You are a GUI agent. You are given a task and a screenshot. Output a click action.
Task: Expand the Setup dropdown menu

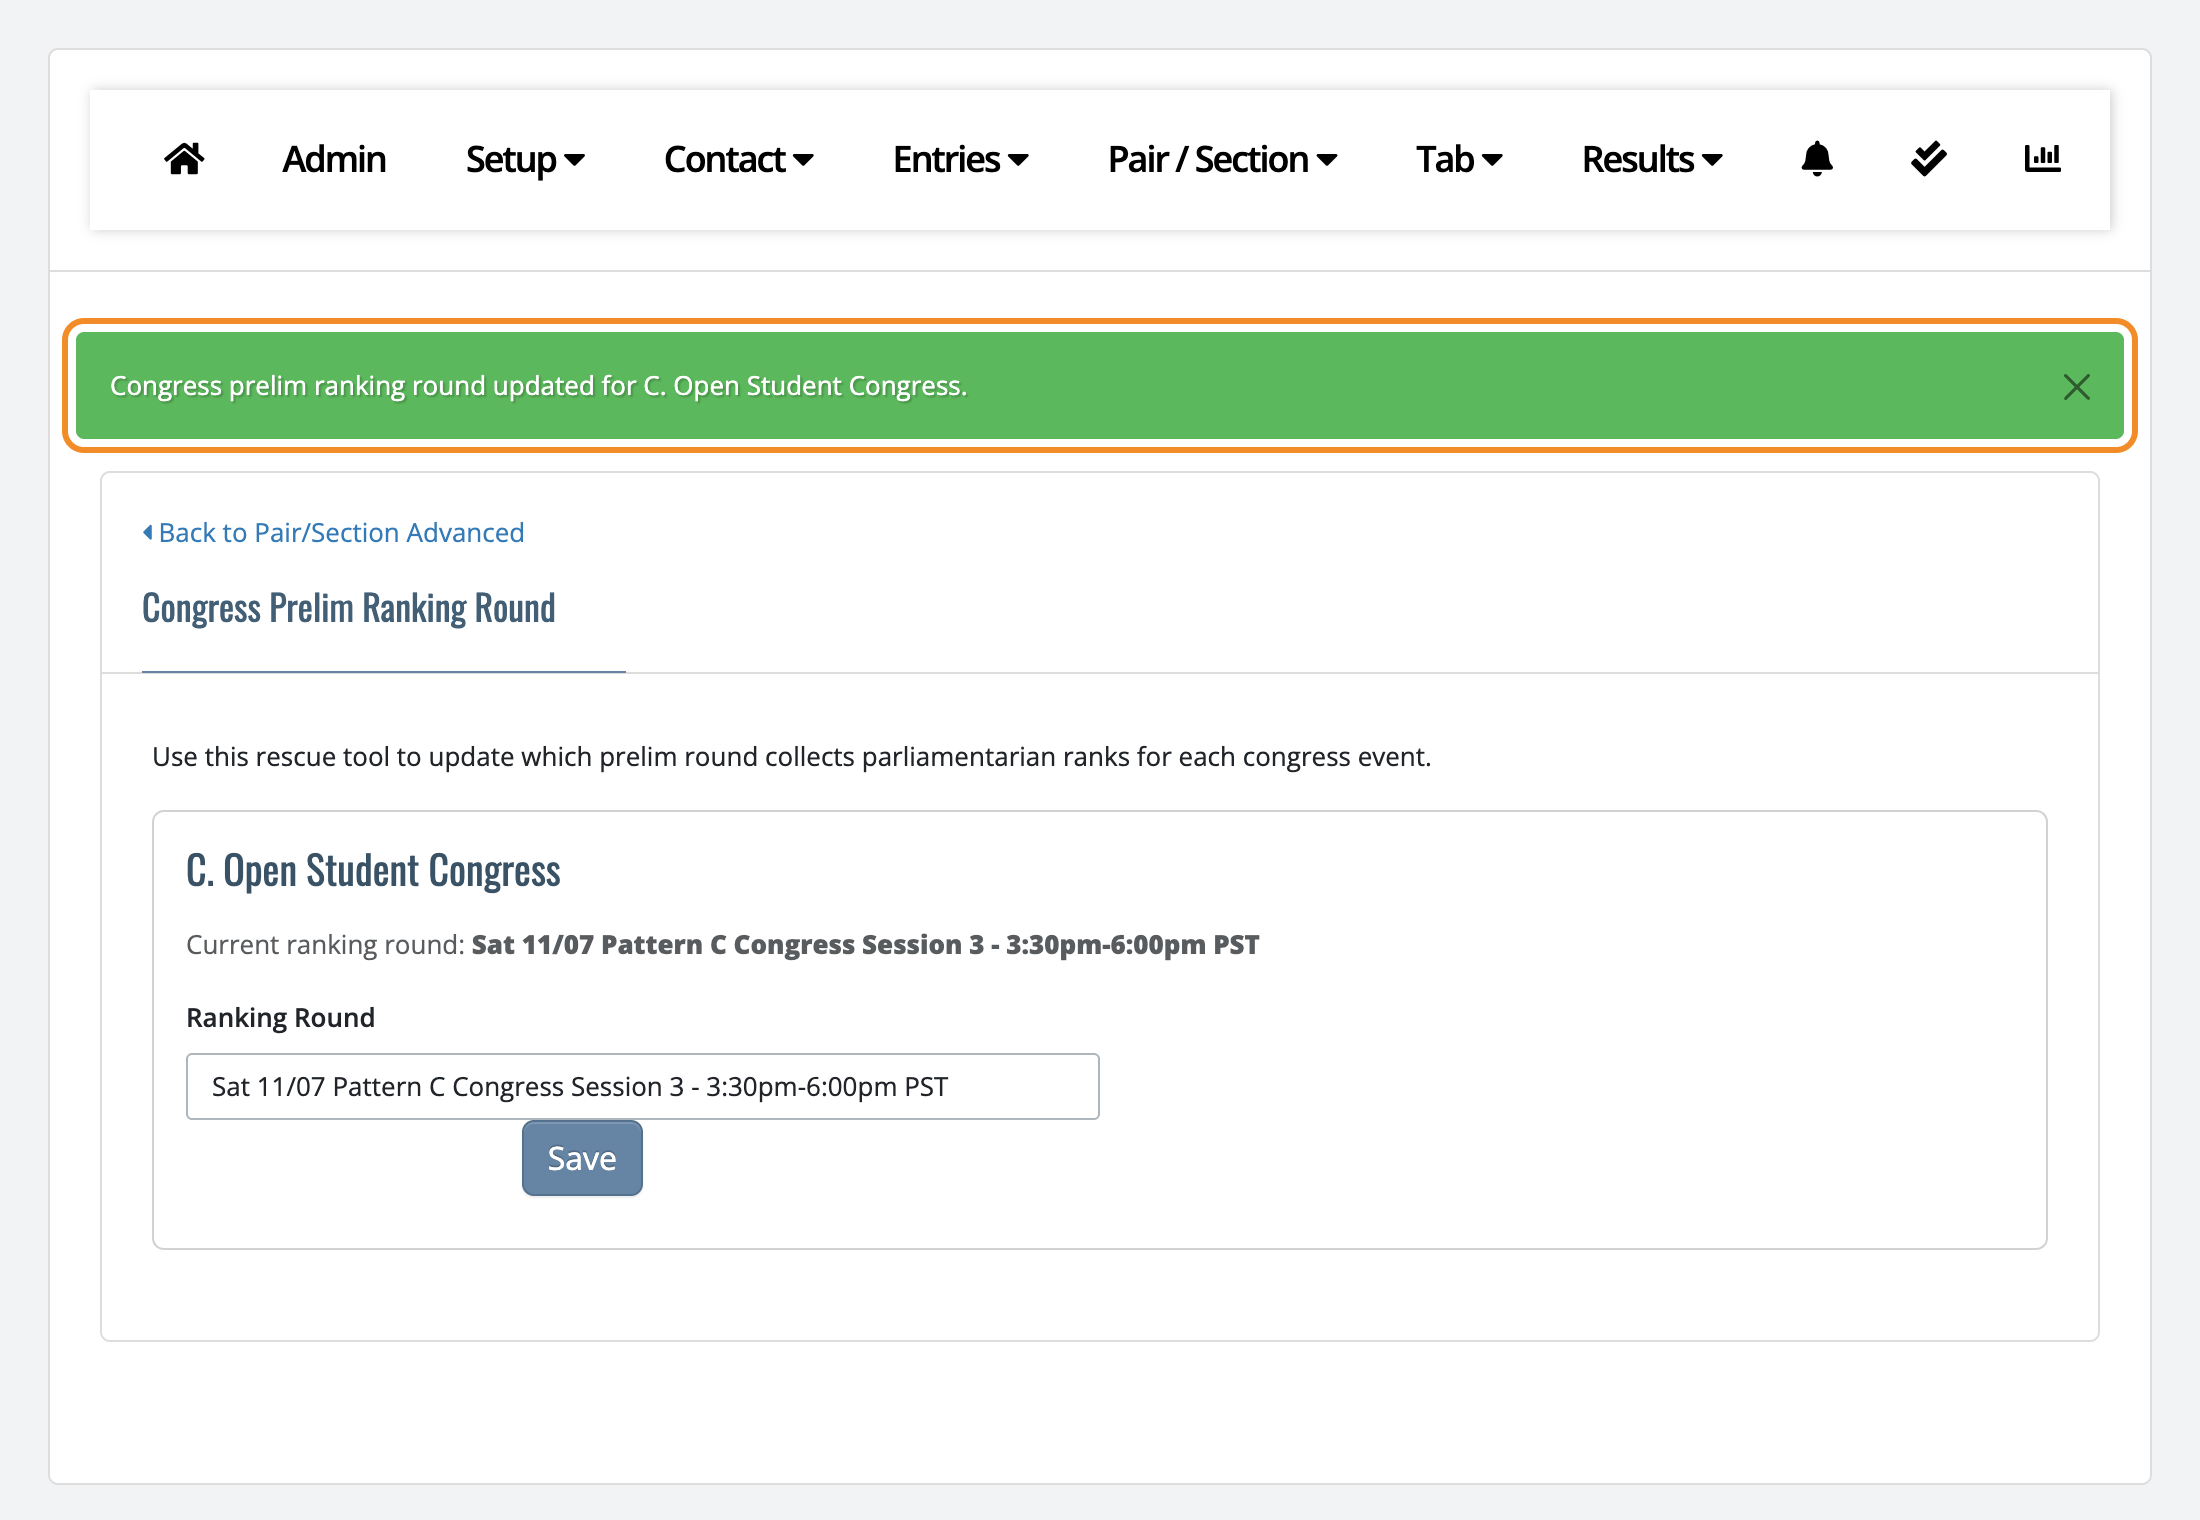(525, 159)
